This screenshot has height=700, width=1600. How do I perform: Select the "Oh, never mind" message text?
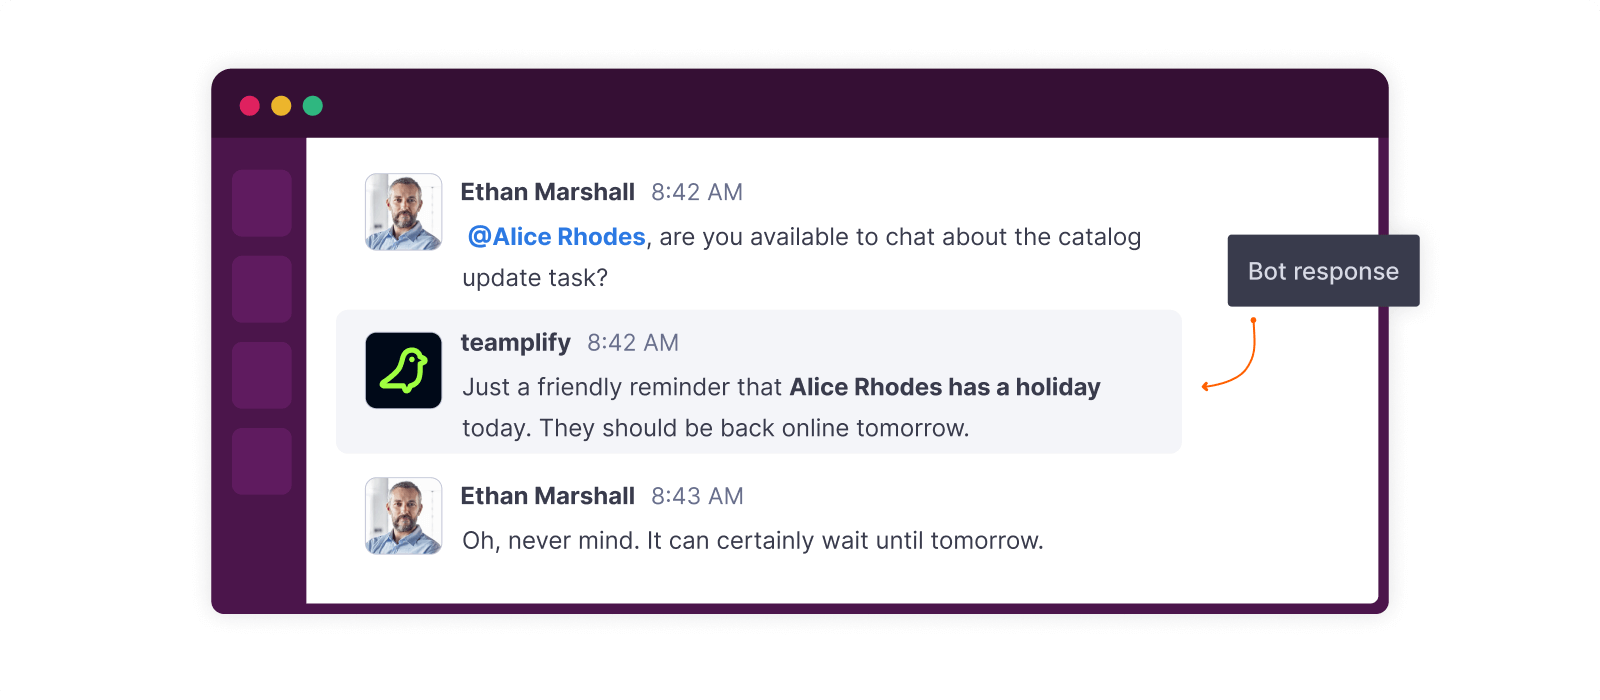pos(752,541)
